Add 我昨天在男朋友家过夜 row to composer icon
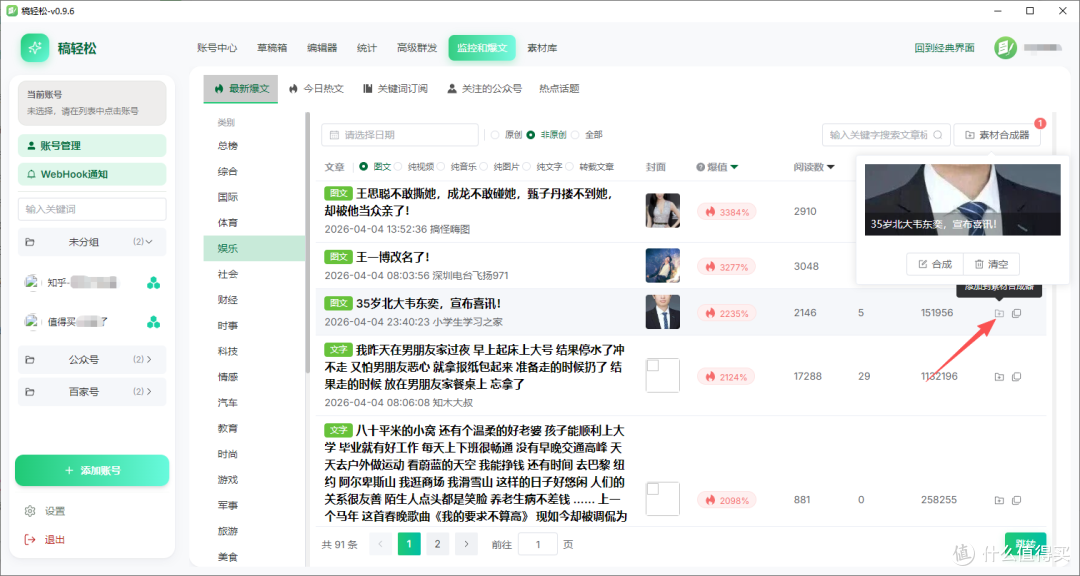Screen dimensions: 1080x576 click(x=999, y=377)
